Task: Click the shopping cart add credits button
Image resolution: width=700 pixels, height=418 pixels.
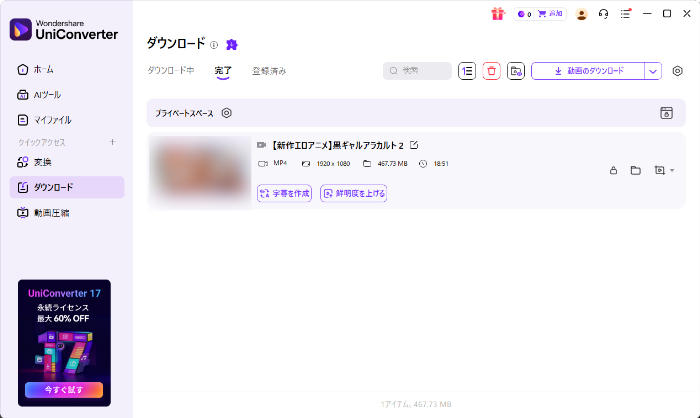Action: pos(550,14)
